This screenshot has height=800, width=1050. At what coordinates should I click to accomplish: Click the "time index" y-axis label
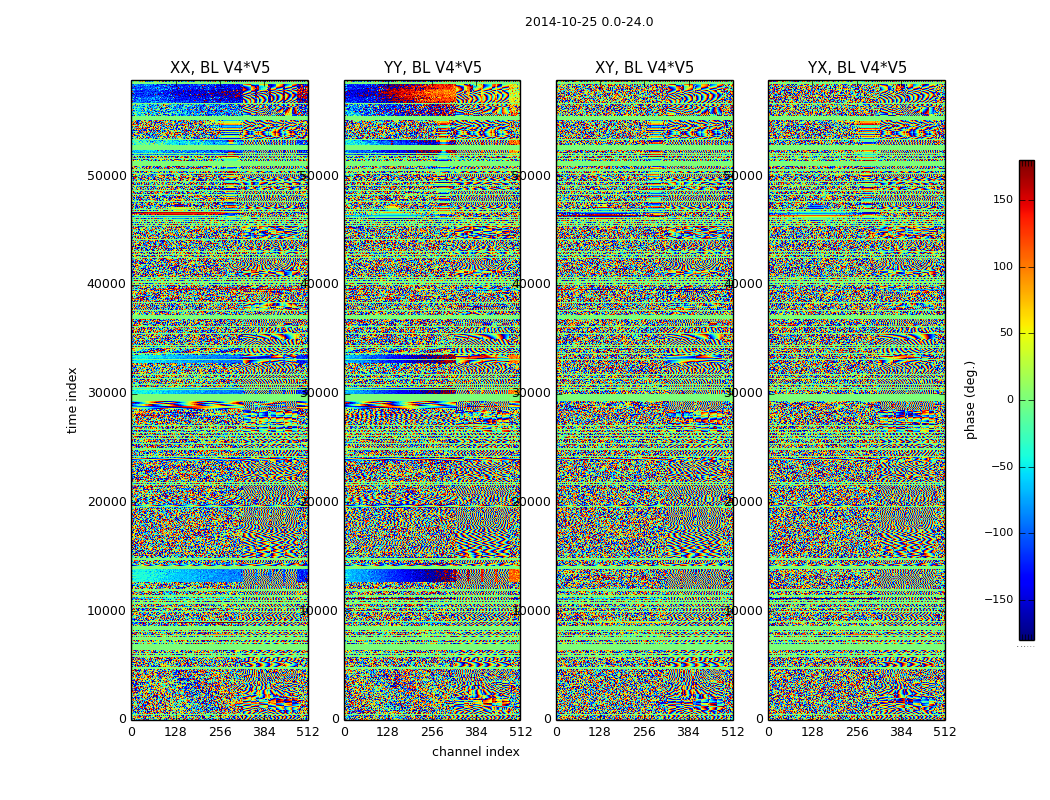[72, 400]
